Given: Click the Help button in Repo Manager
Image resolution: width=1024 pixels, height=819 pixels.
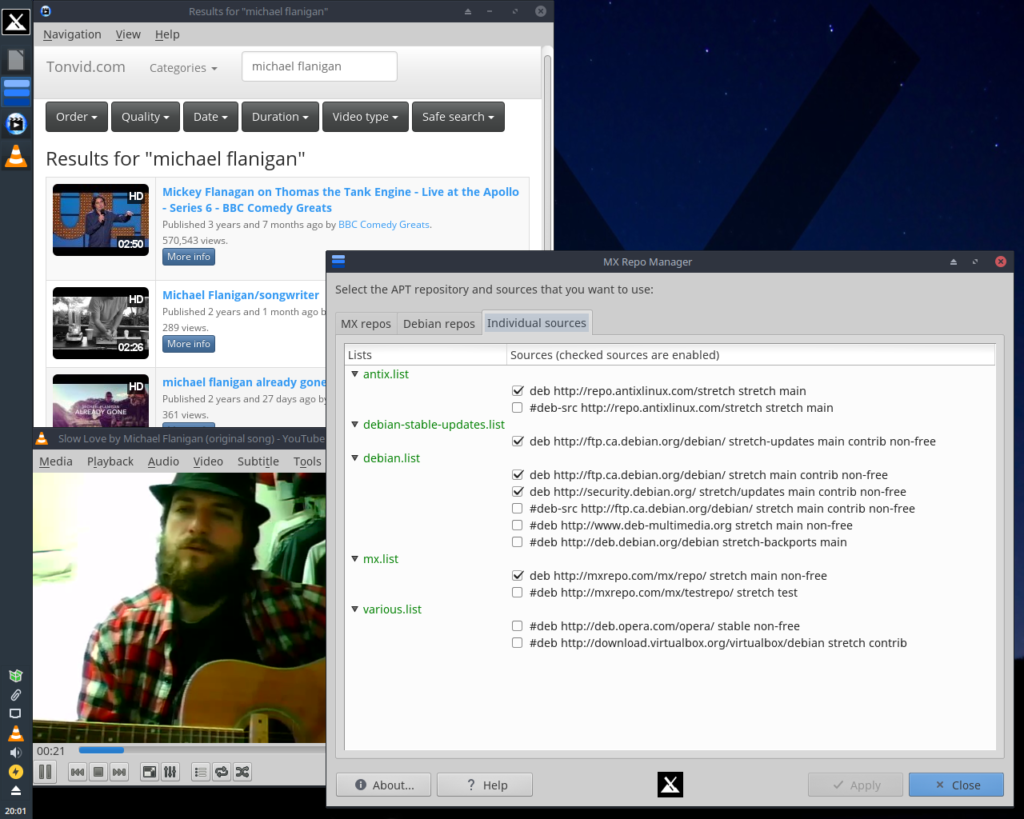Looking at the screenshot, I should click(485, 785).
